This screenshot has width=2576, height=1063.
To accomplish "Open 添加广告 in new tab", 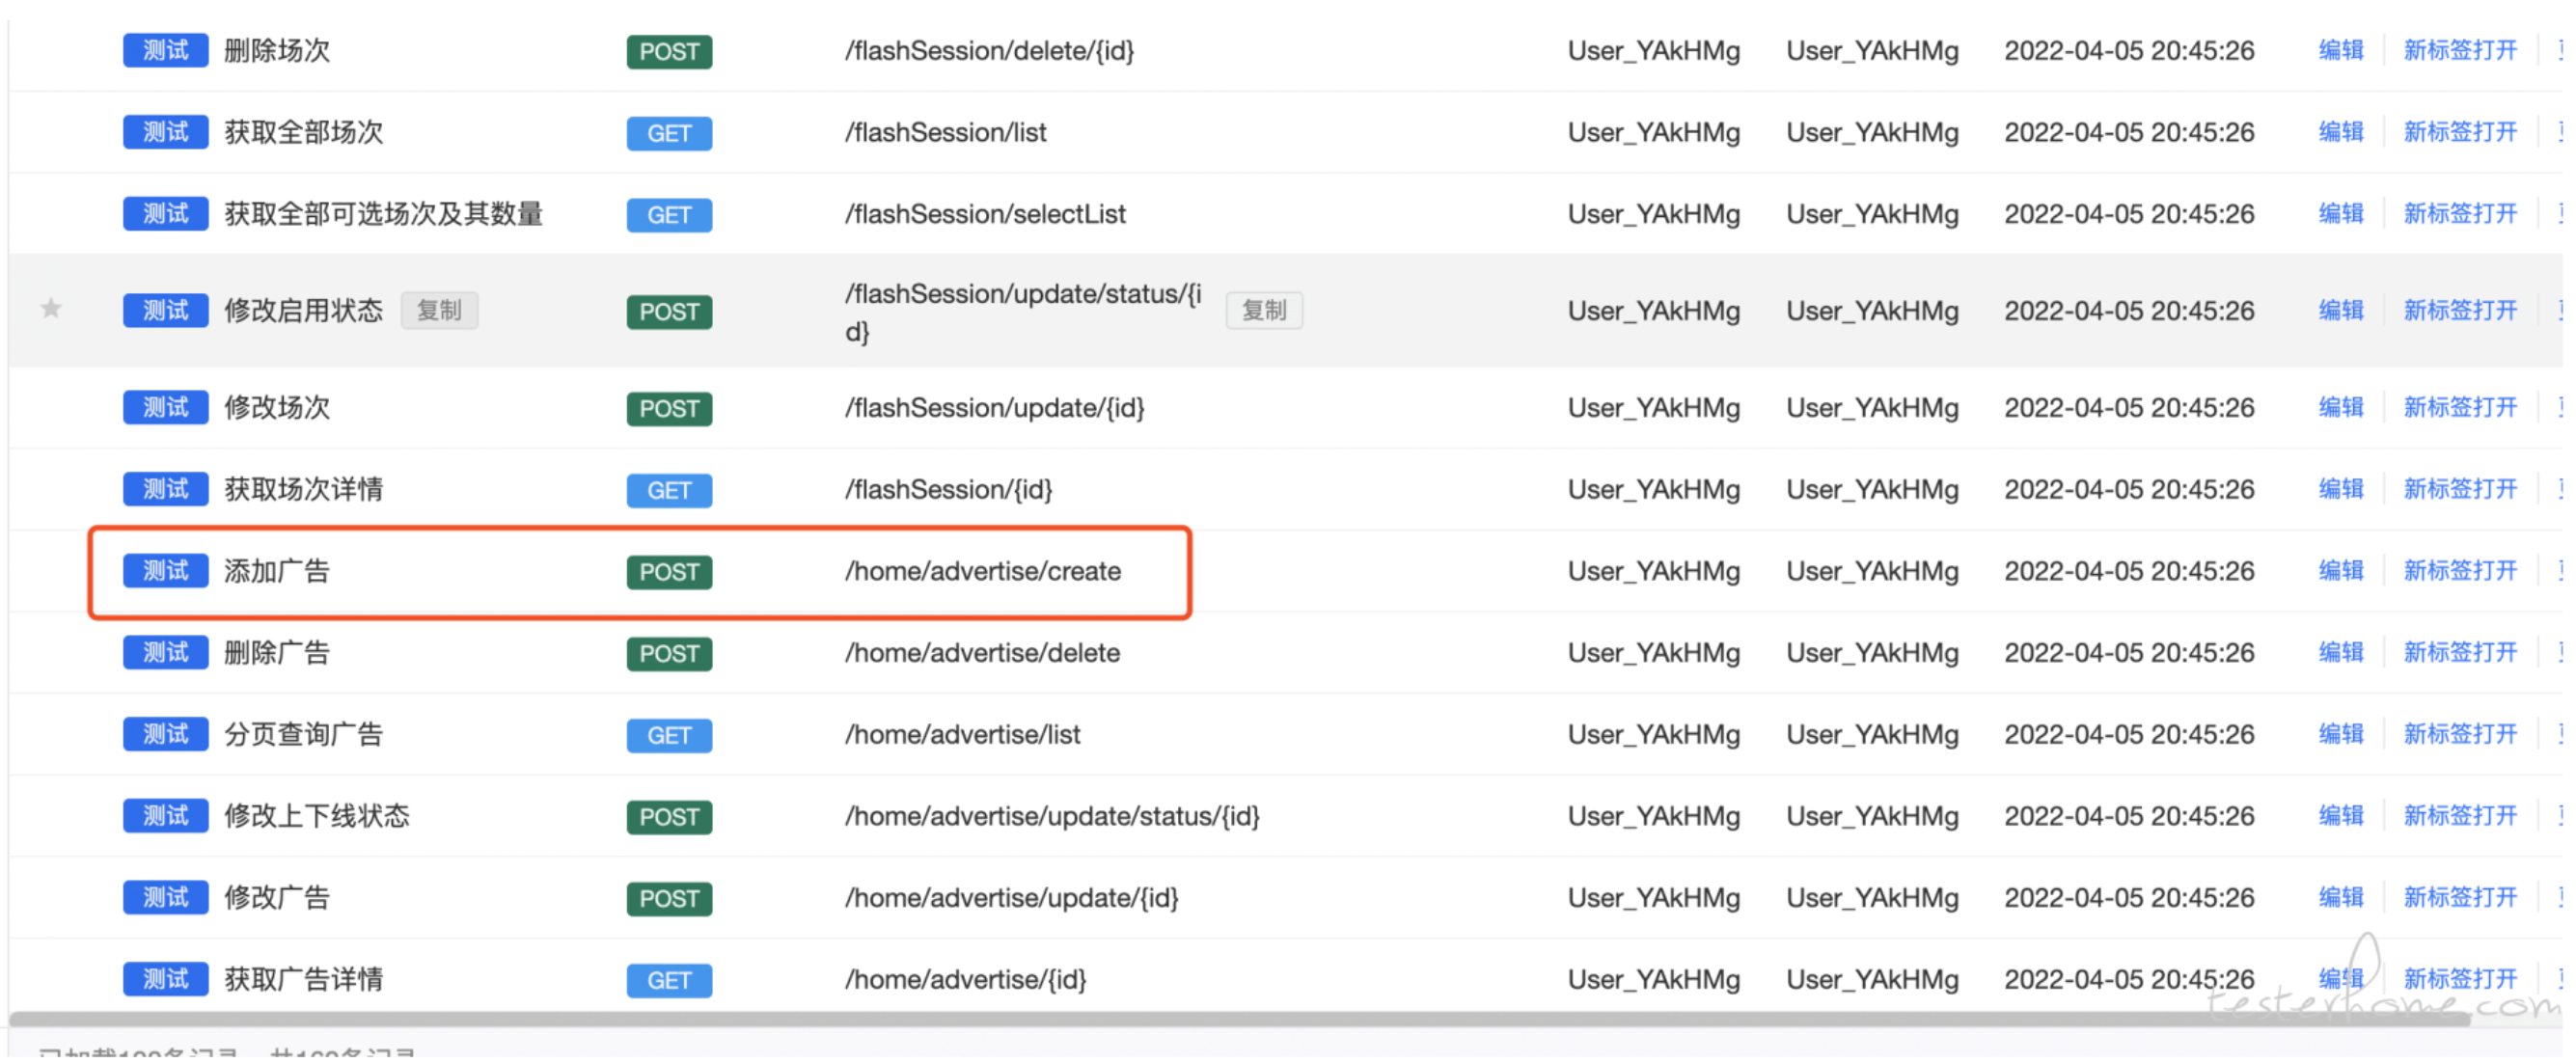I will 2460,572.
